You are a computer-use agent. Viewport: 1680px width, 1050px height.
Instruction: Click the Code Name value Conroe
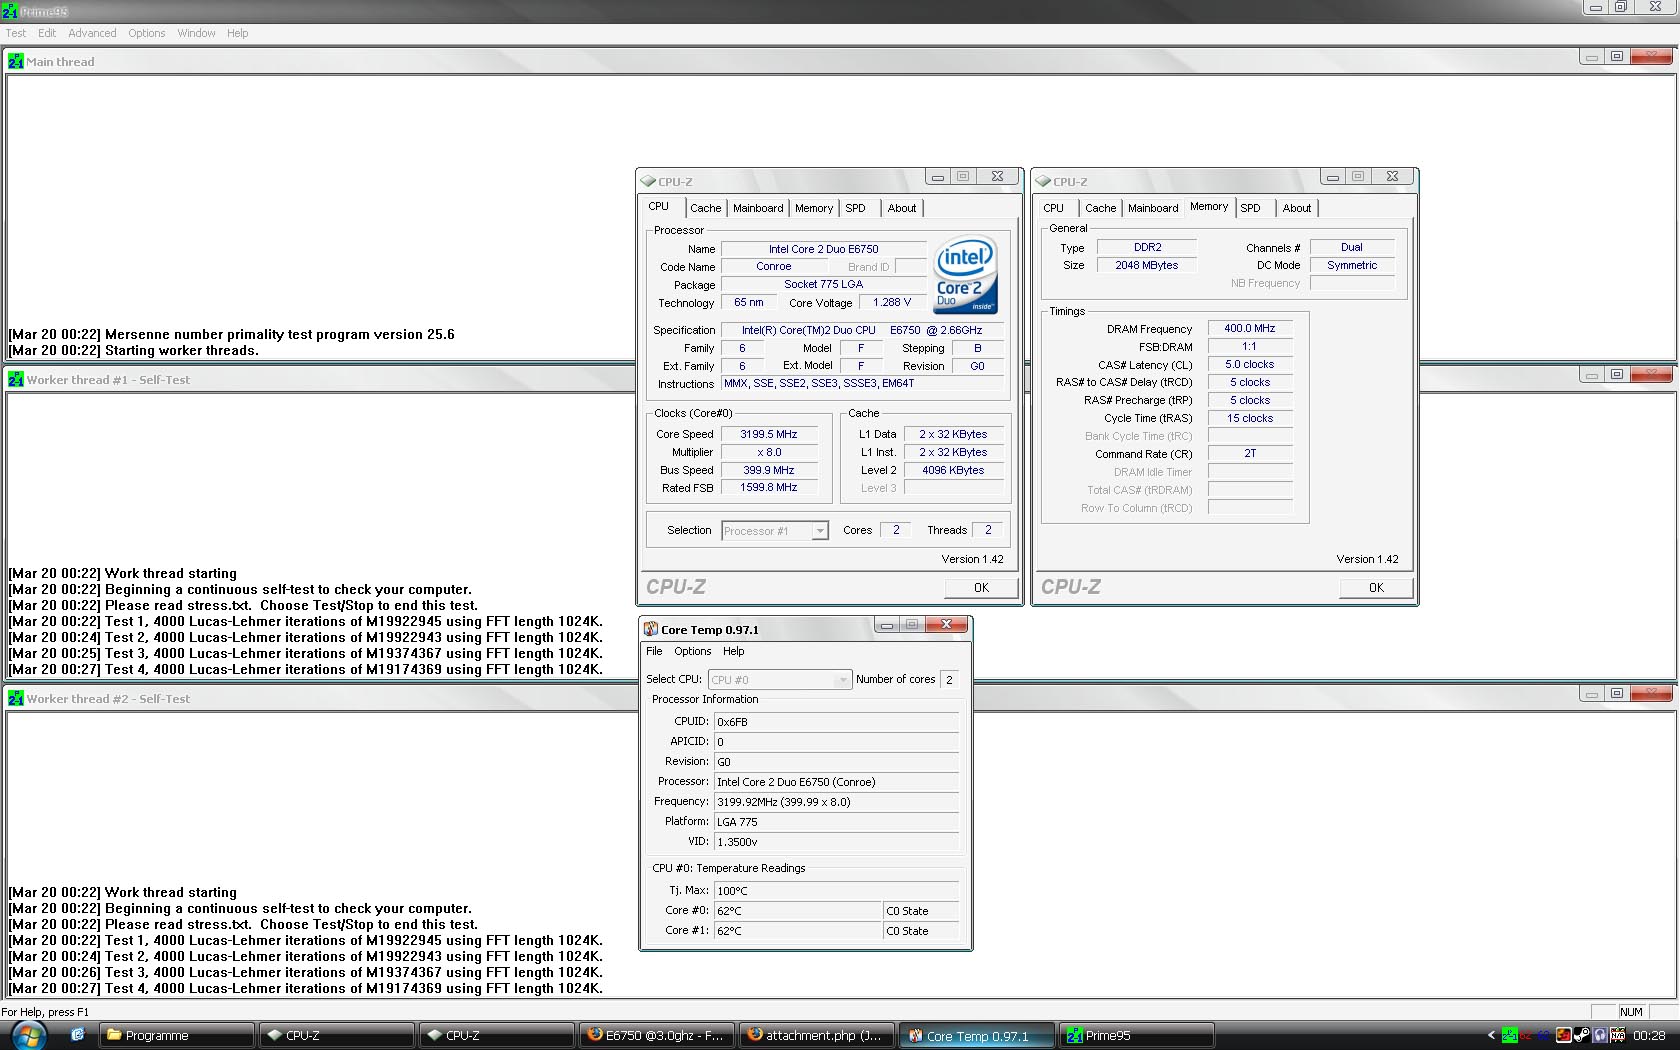click(774, 267)
